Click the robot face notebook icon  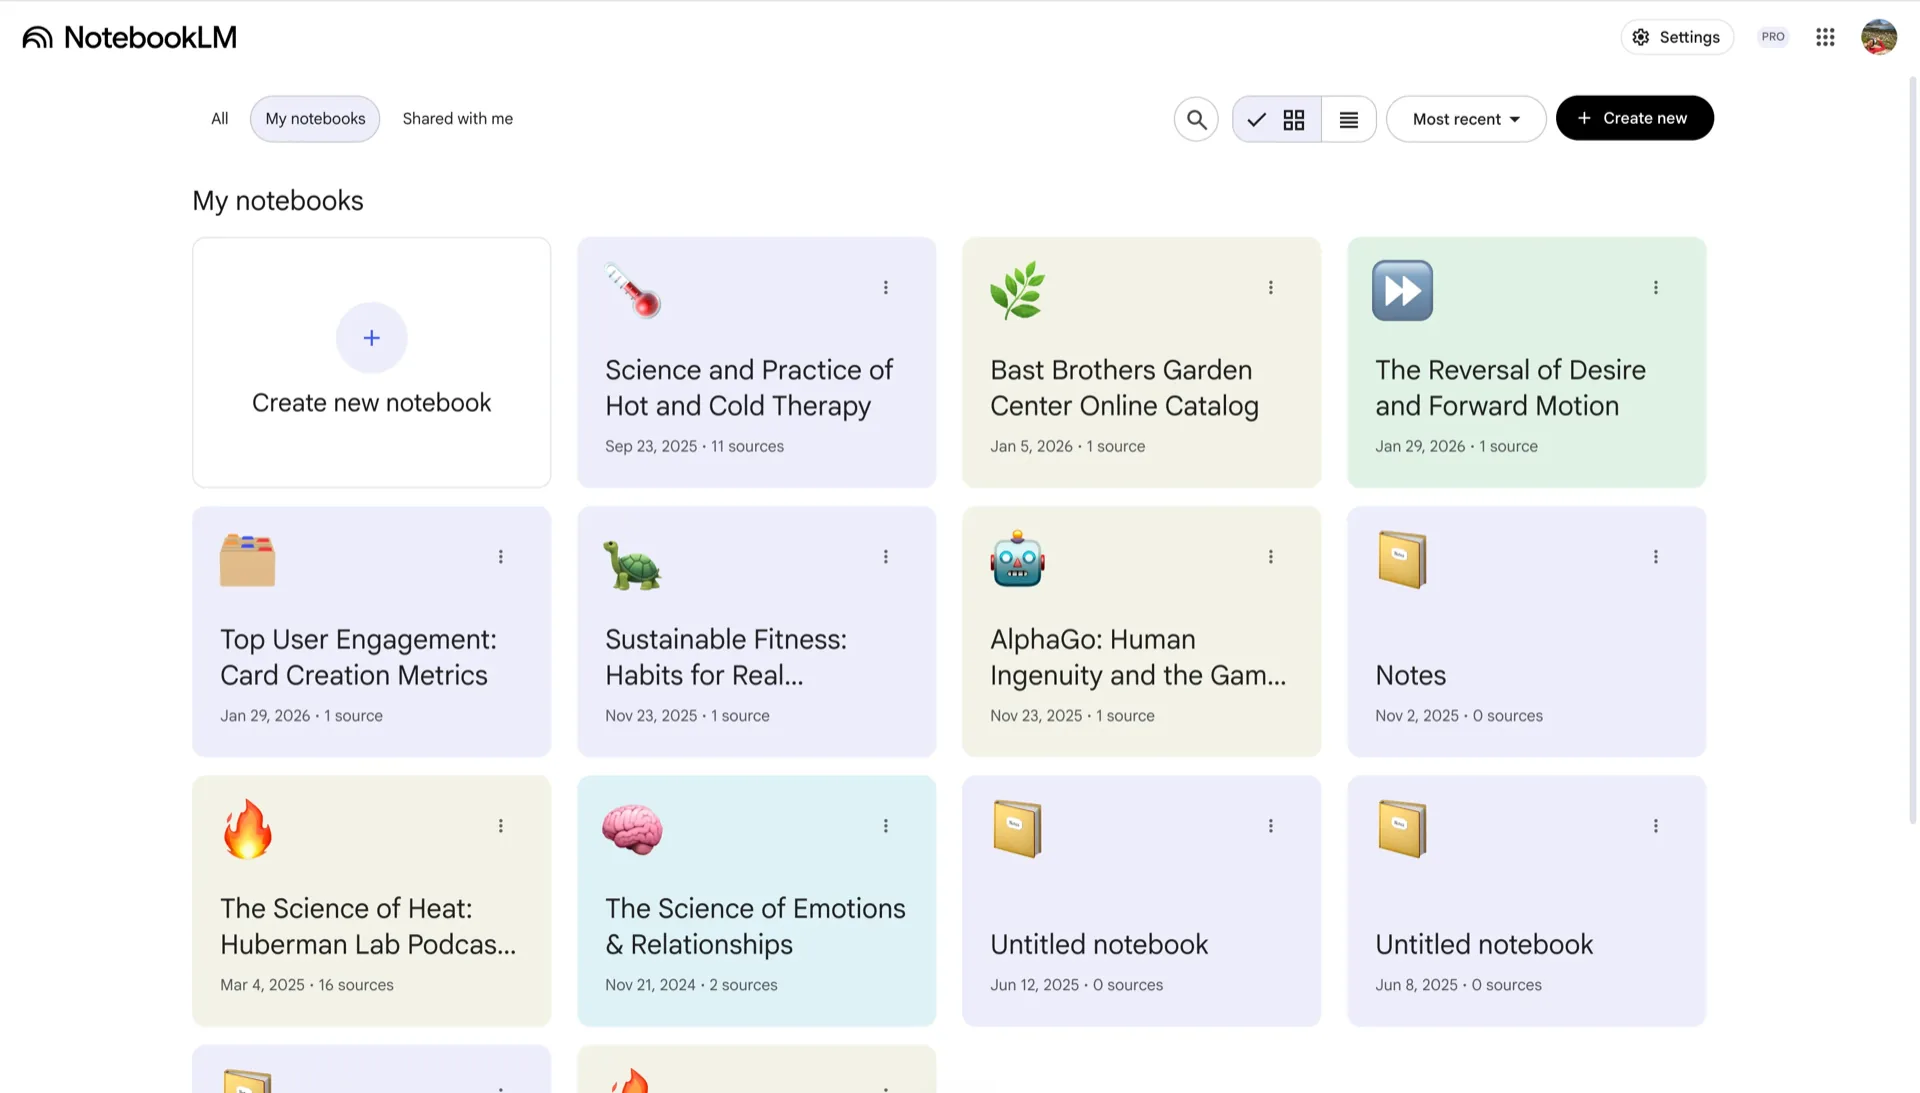pyautogui.click(x=1018, y=559)
